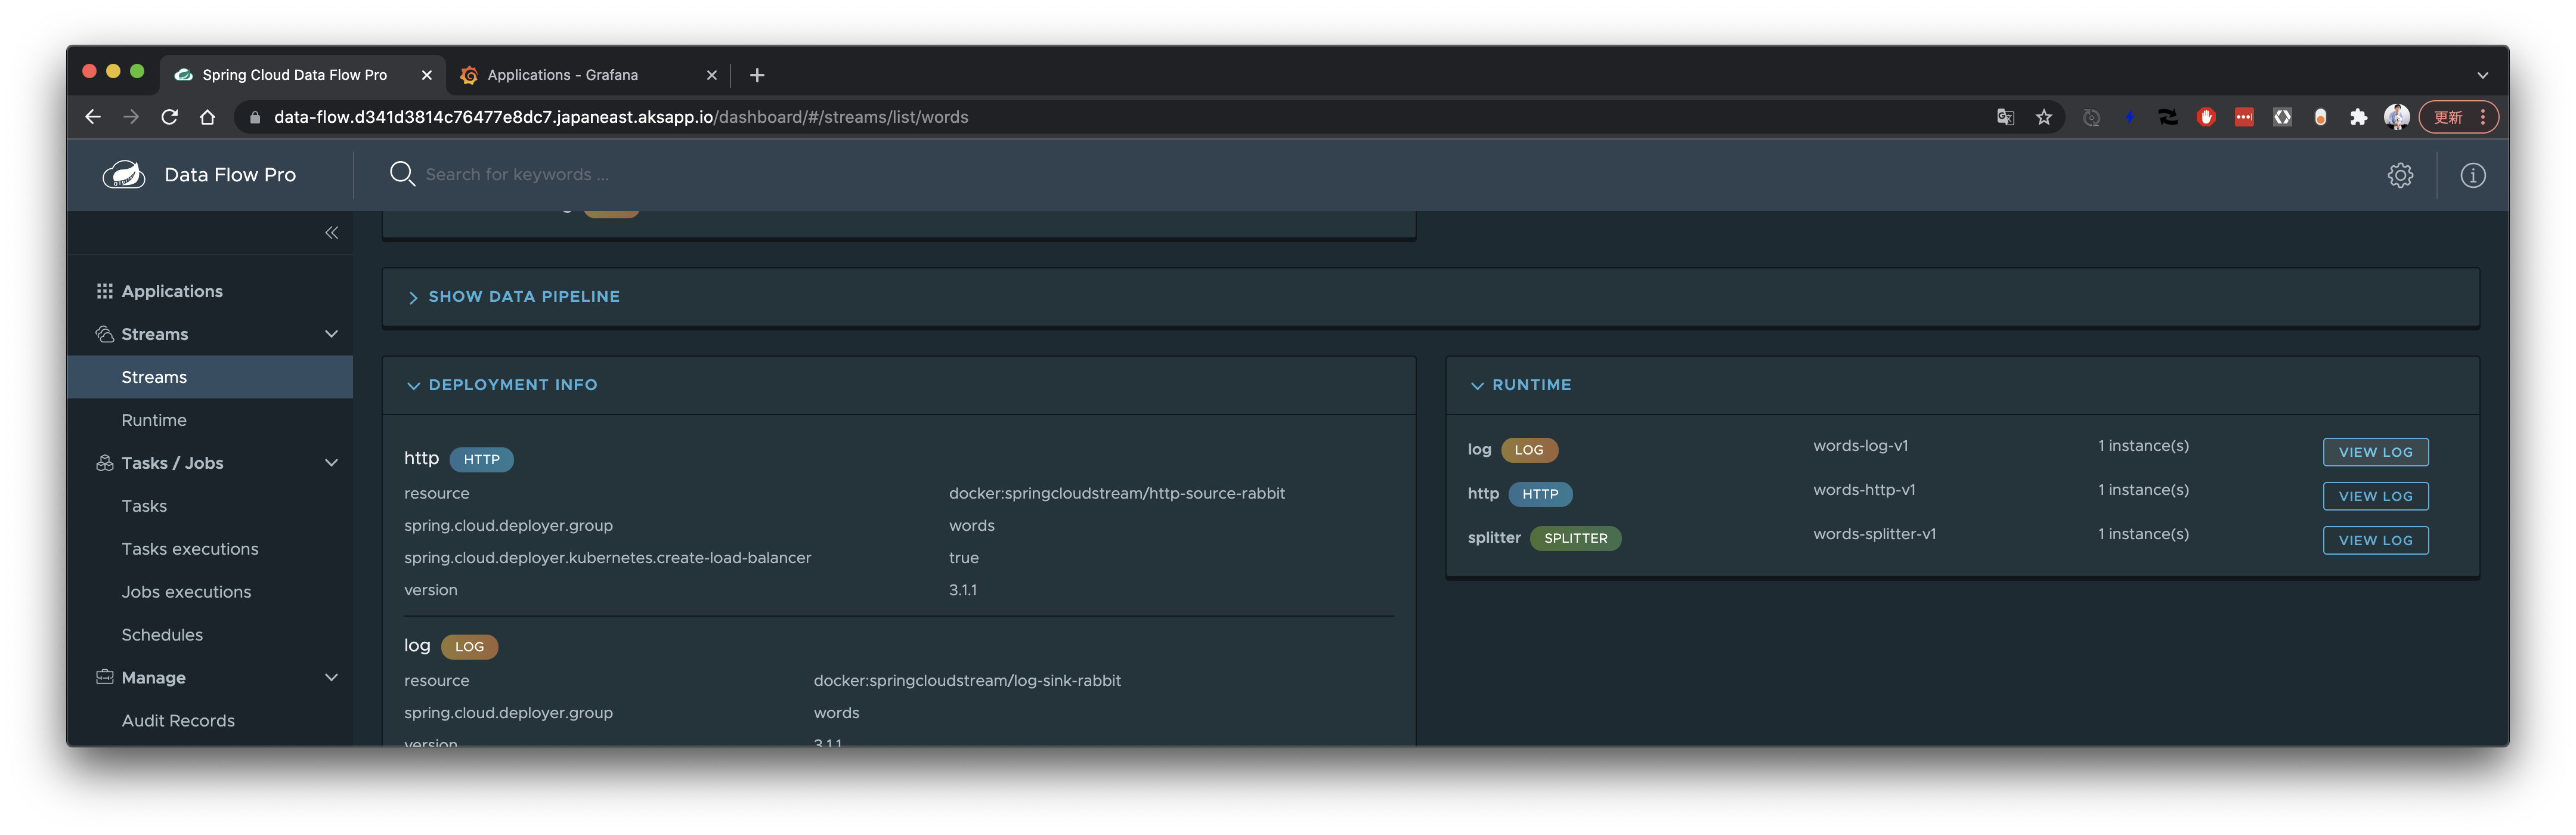2576x835 pixels.
Task: Click the Applications grid icon in sidebar
Action: [104, 291]
